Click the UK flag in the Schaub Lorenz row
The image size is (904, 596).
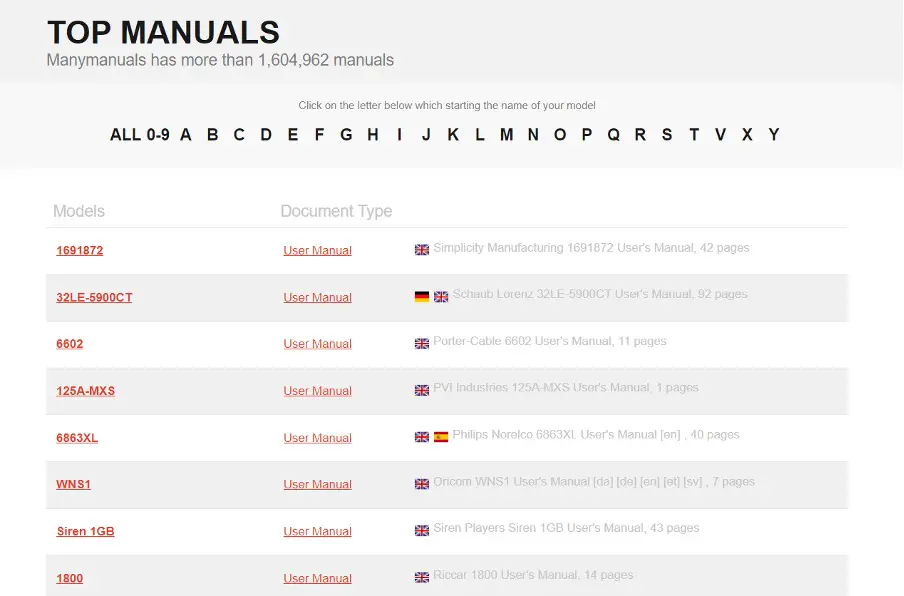point(440,296)
